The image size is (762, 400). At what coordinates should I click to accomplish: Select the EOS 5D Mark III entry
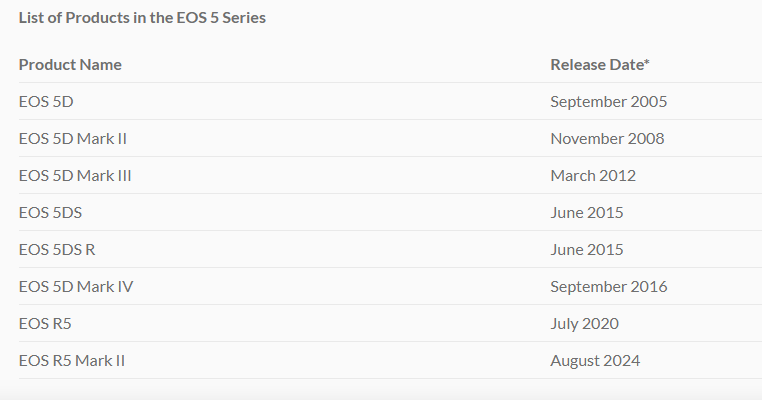75,175
